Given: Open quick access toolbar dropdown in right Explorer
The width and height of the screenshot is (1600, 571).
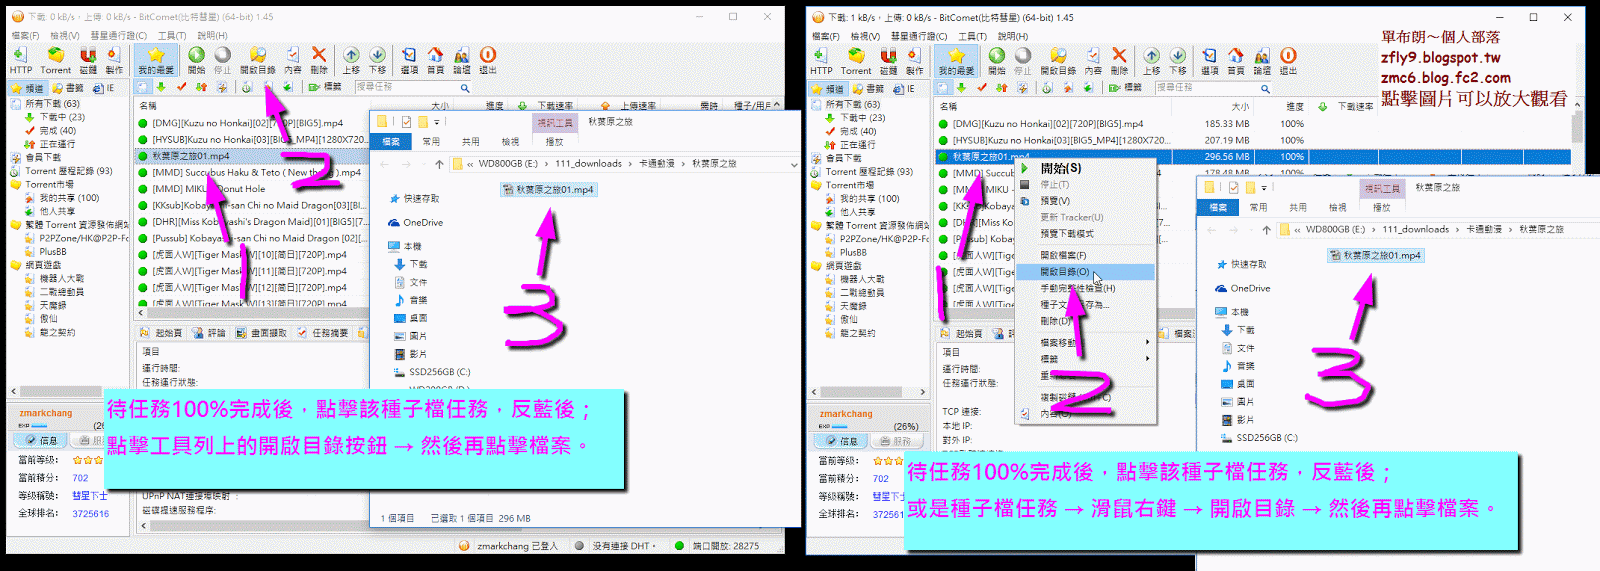Looking at the screenshot, I should tap(1264, 188).
